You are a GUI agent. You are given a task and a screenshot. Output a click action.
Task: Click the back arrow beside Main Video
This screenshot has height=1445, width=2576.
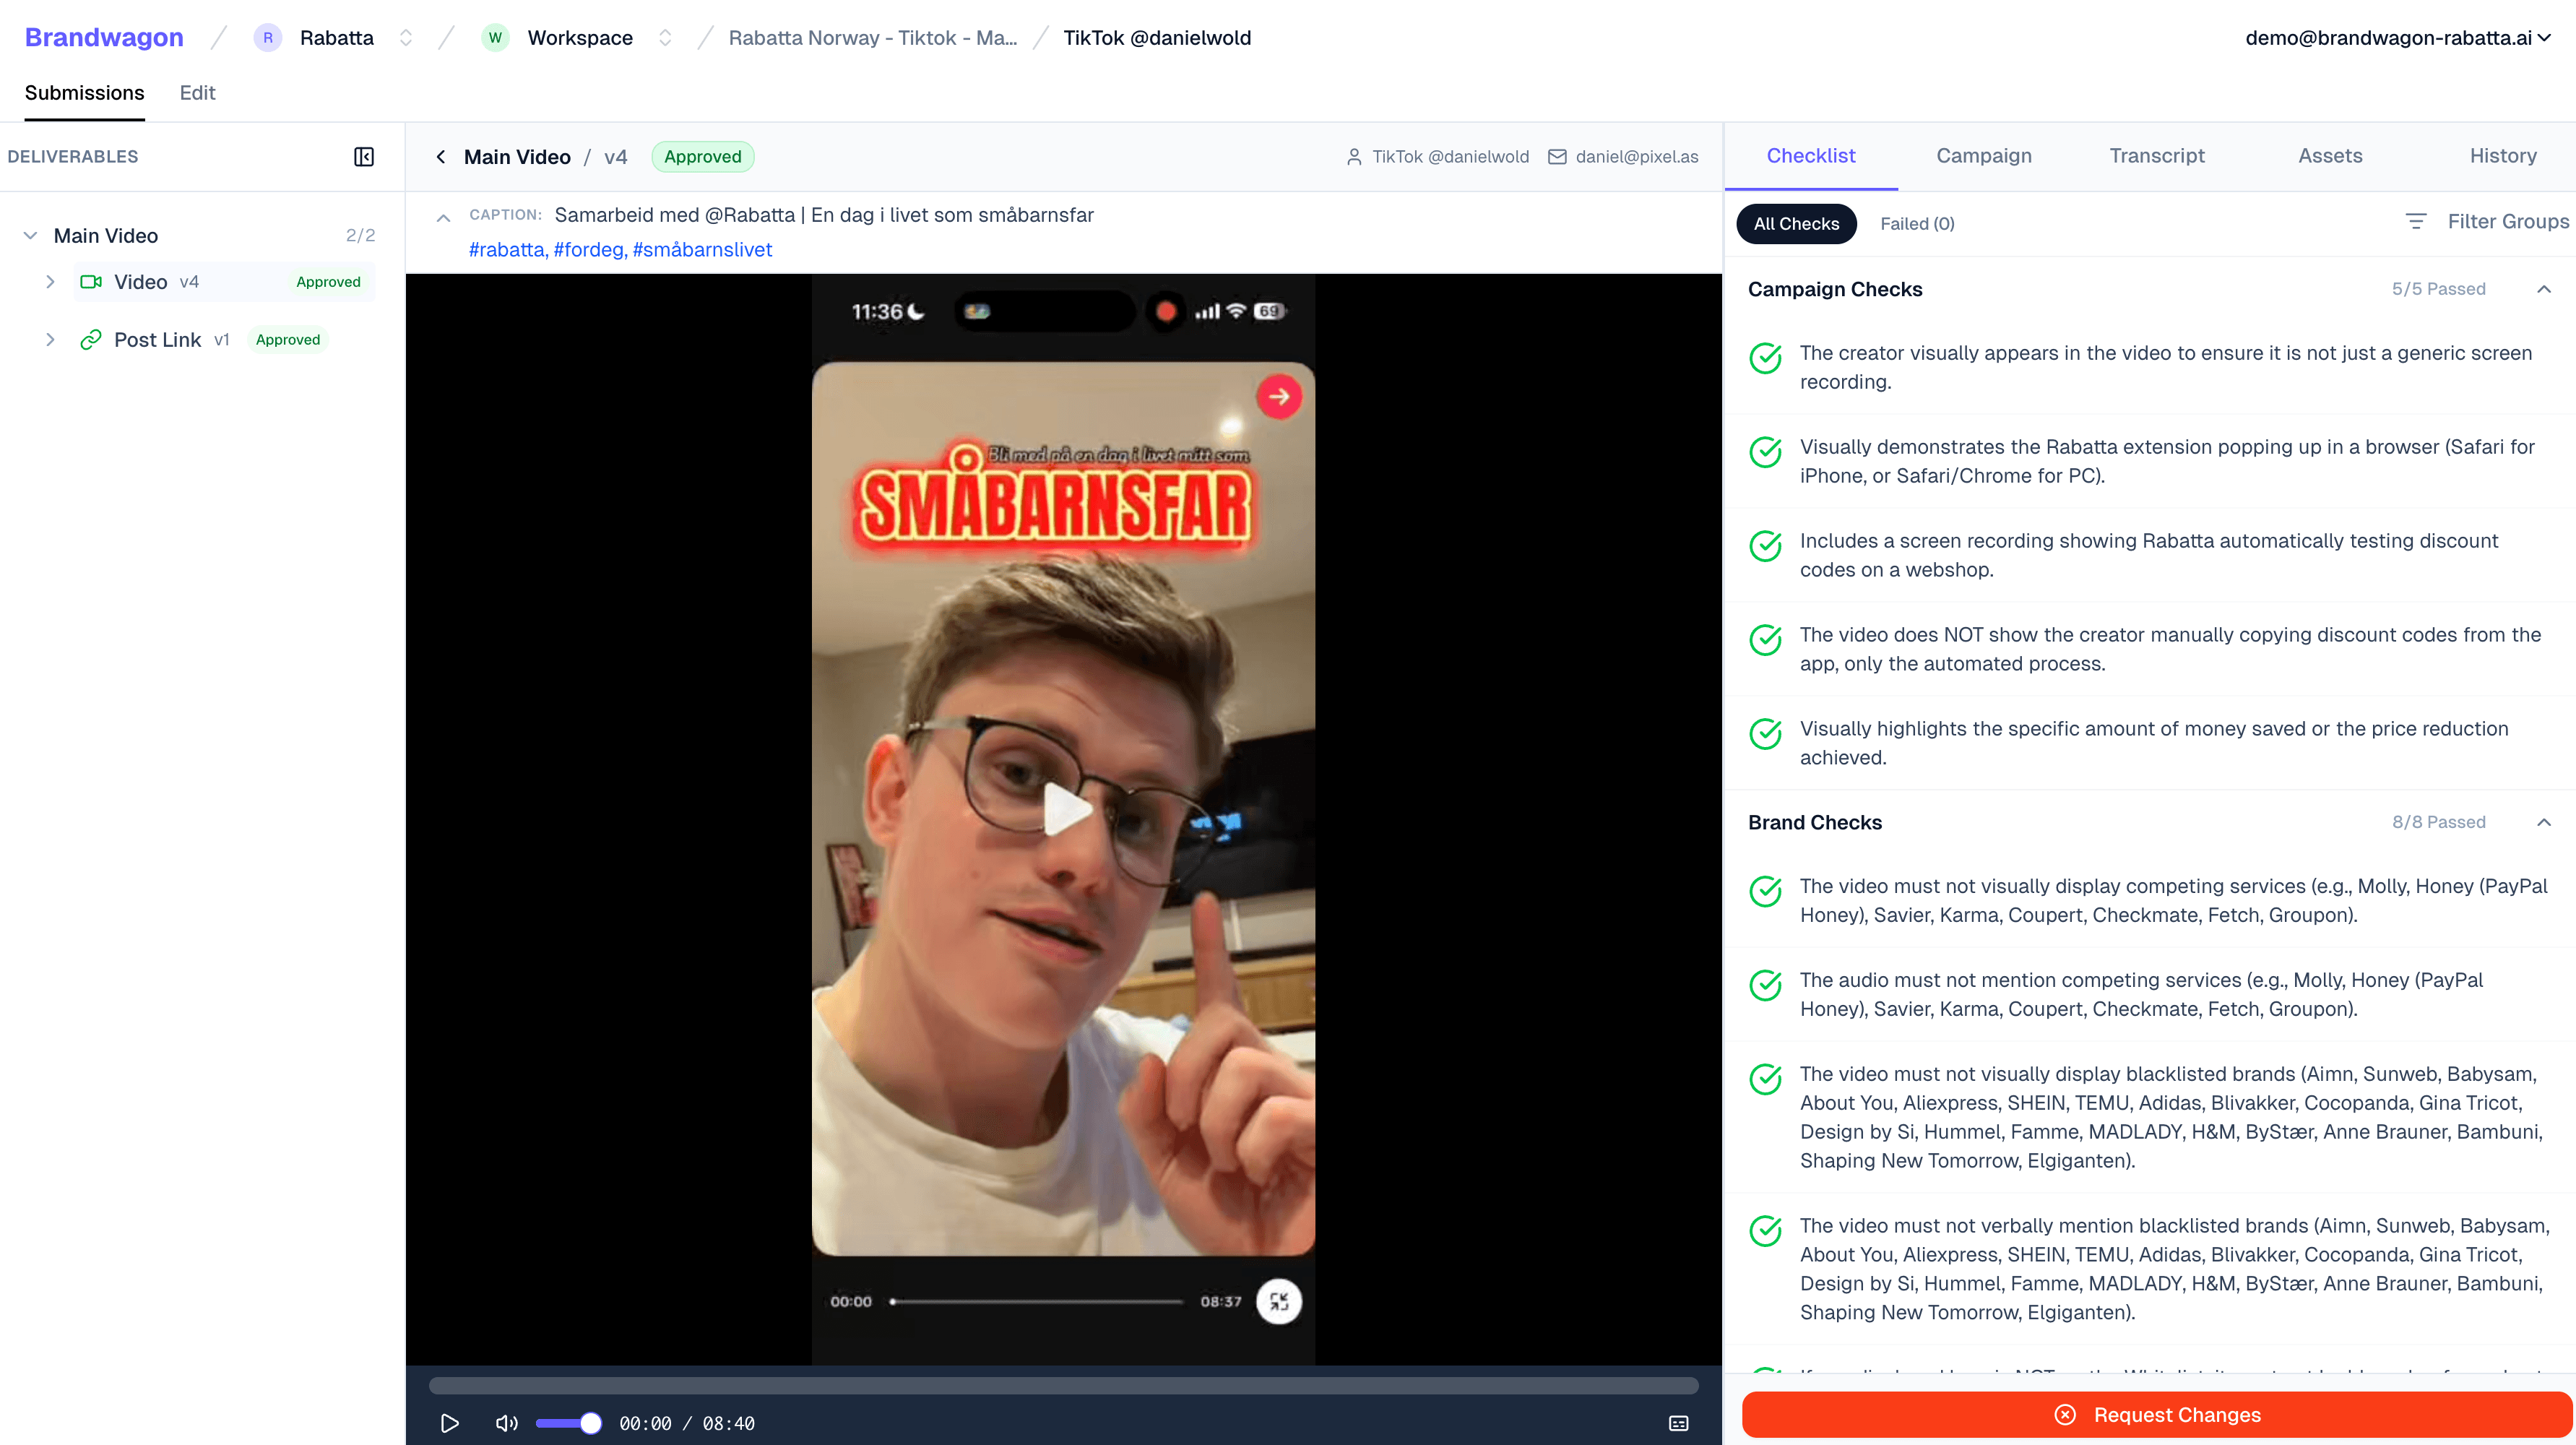coord(441,157)
